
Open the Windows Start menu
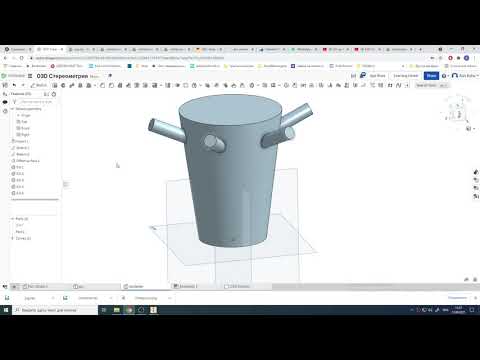pyautogui.click(x=6, y=310)
